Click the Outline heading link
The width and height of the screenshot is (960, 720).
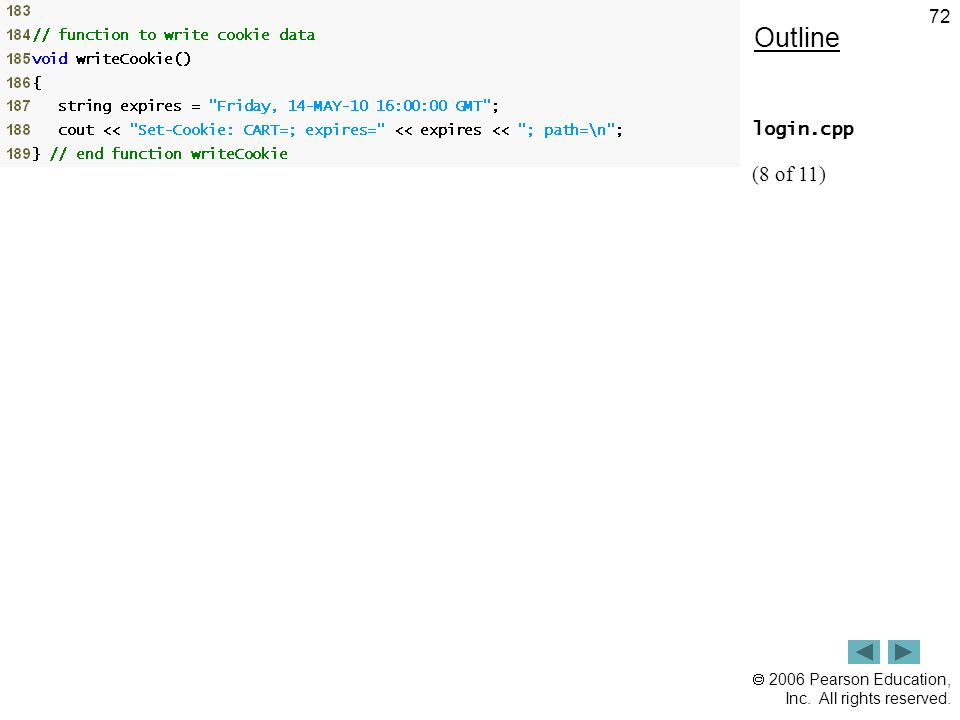(x=797, y=38)
